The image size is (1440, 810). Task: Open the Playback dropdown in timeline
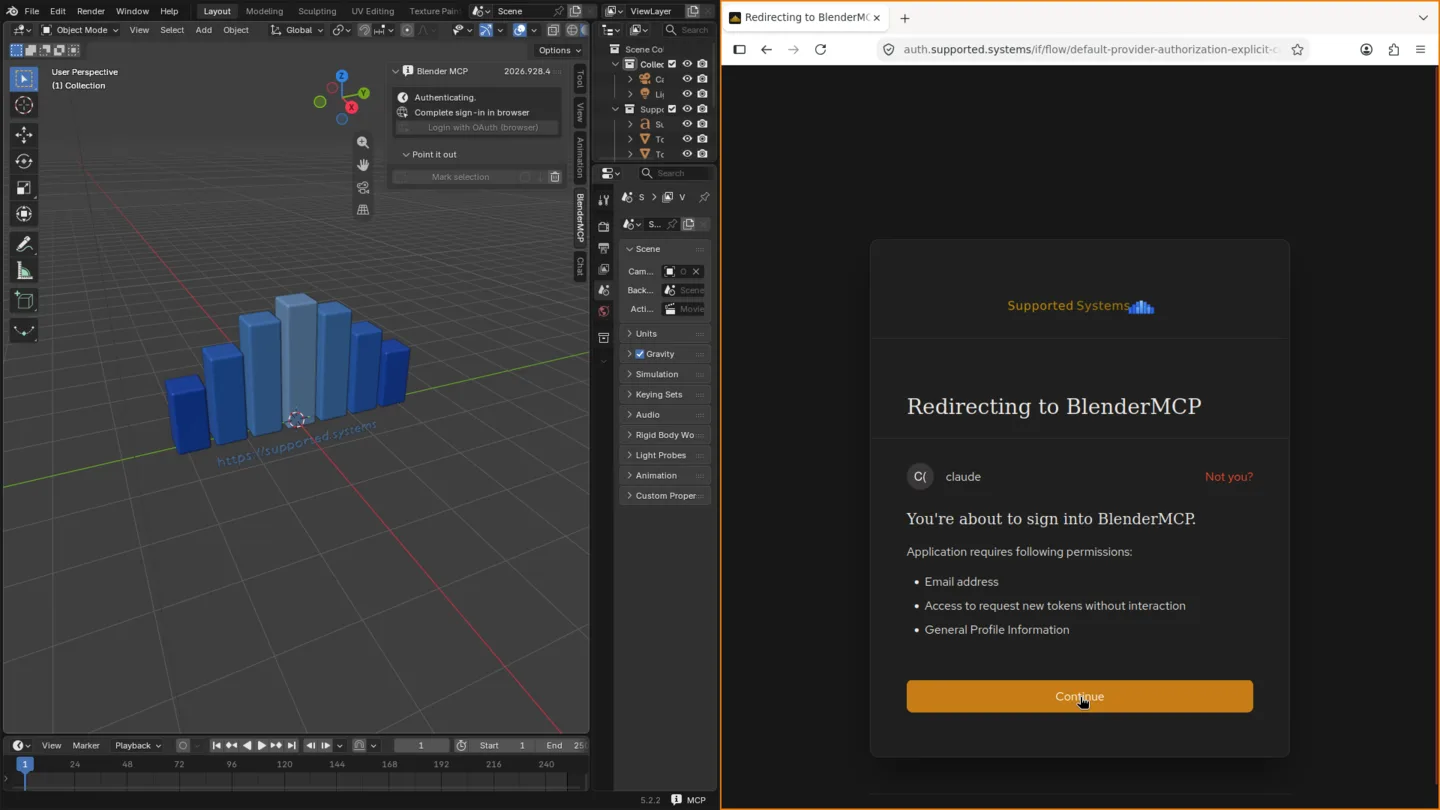138,745
